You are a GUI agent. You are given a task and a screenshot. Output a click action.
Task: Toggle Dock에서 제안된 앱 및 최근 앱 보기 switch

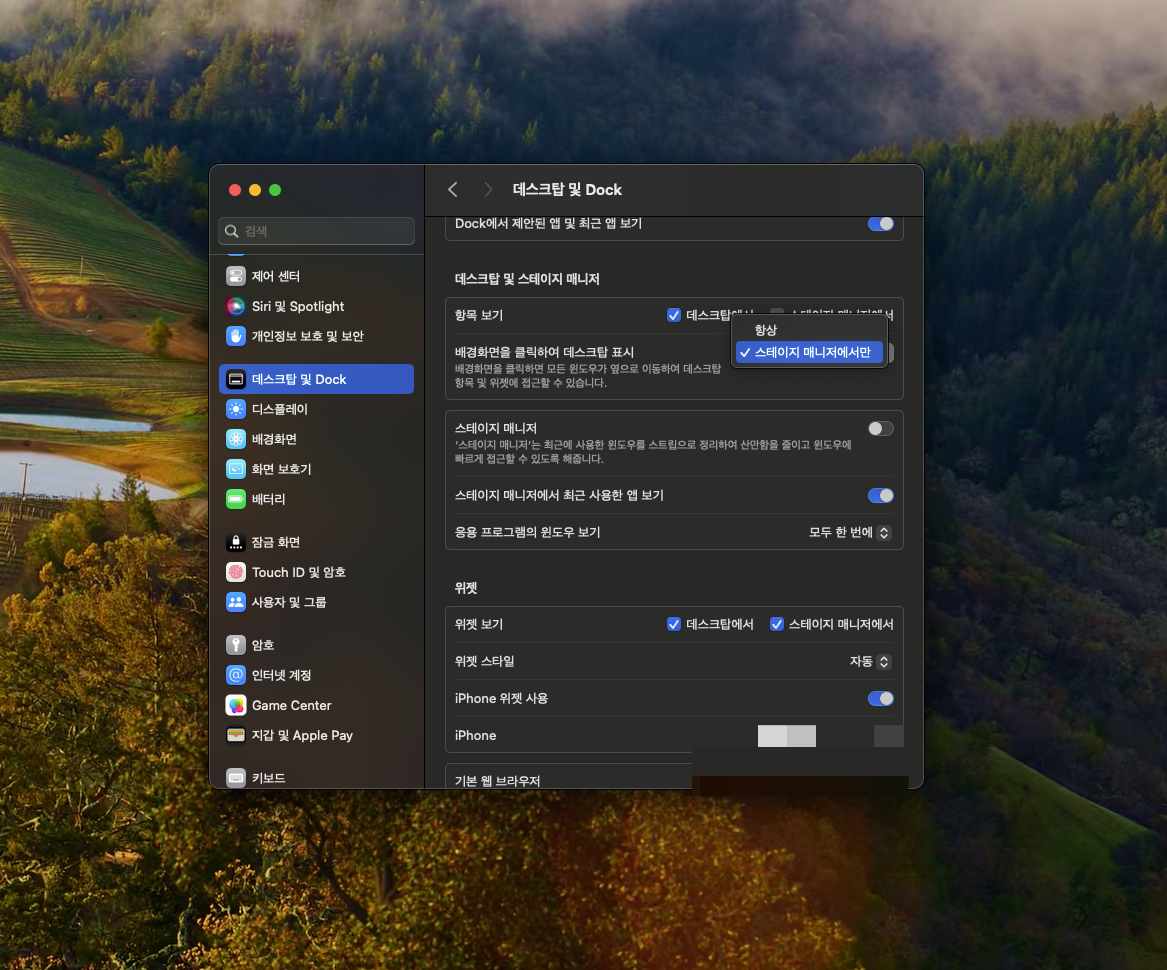click(880, 223)
